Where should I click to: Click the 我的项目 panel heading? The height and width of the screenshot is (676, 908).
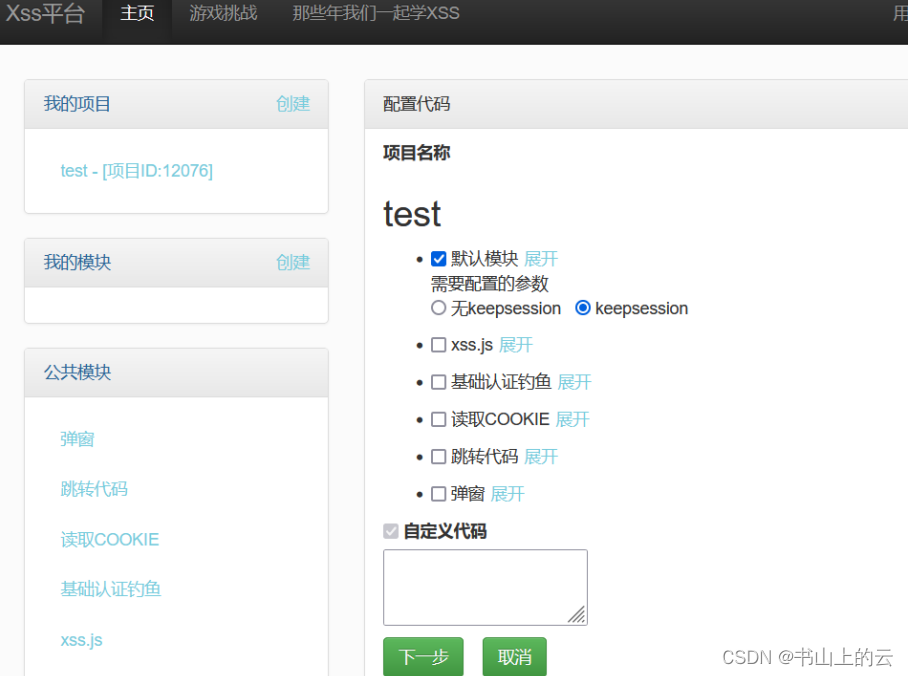click(x=77, y=104)
